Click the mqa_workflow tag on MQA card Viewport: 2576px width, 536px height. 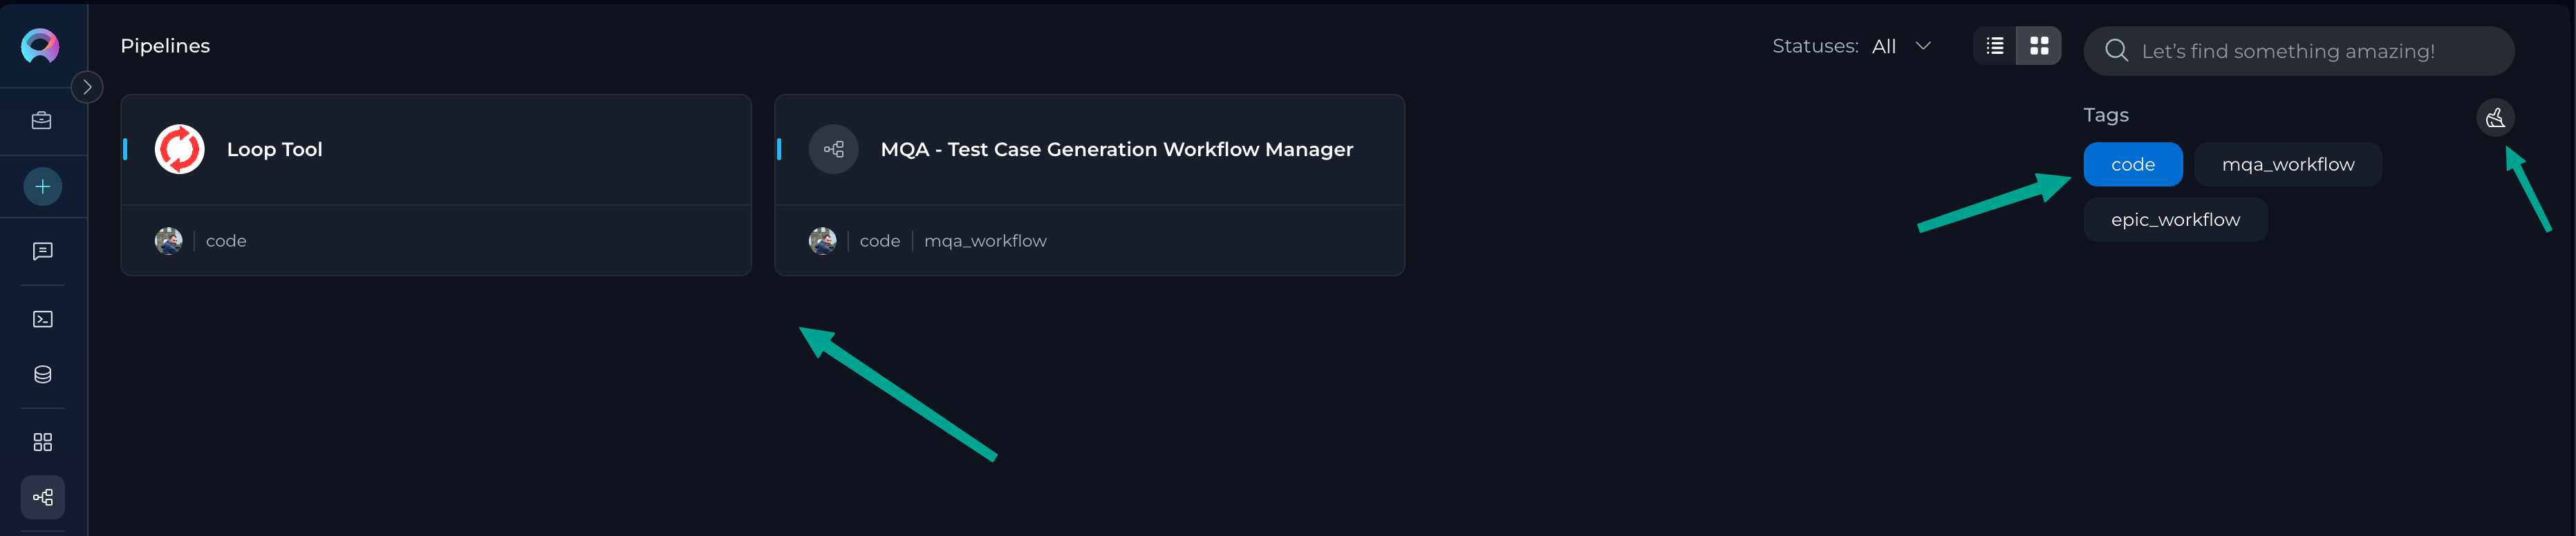985,241
